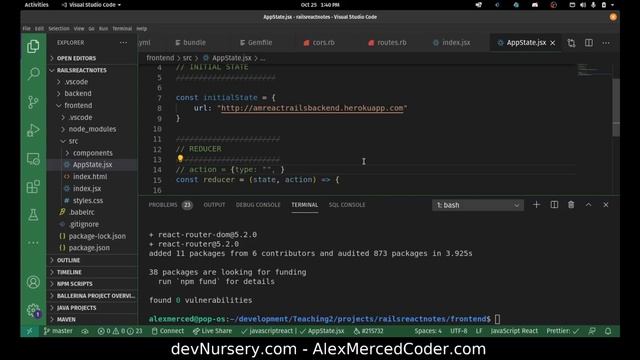Open the Problems panel tab
640x360 pixels.
(x=170, y=205)
